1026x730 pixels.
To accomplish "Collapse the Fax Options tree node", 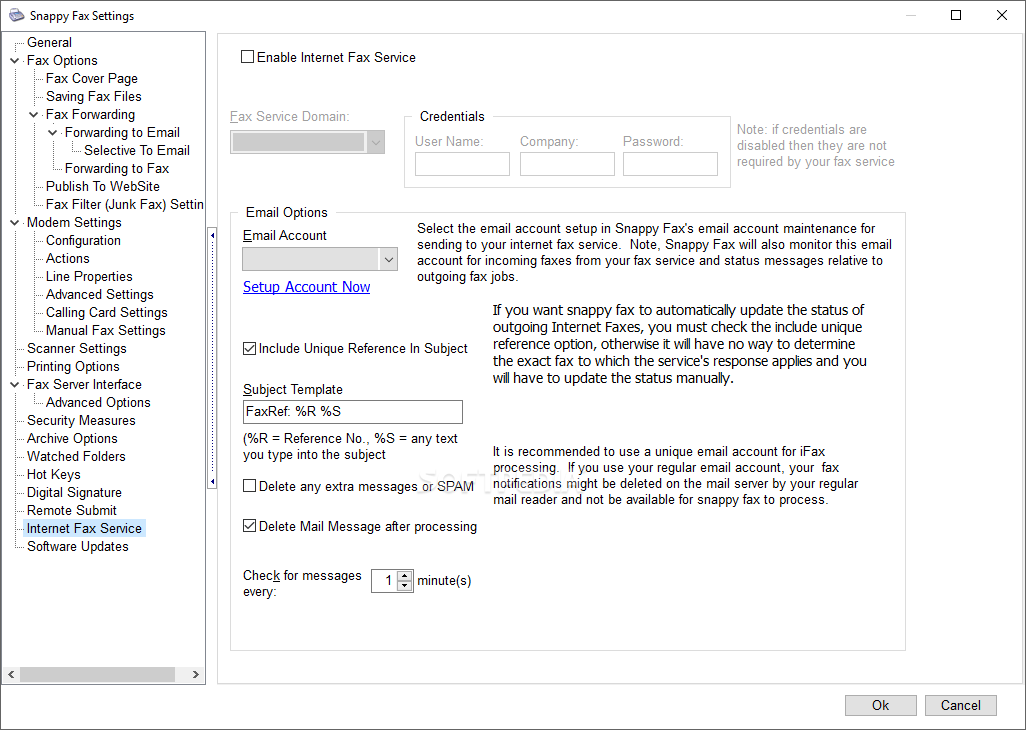I will pyautogui.click(x=14, y=60).
